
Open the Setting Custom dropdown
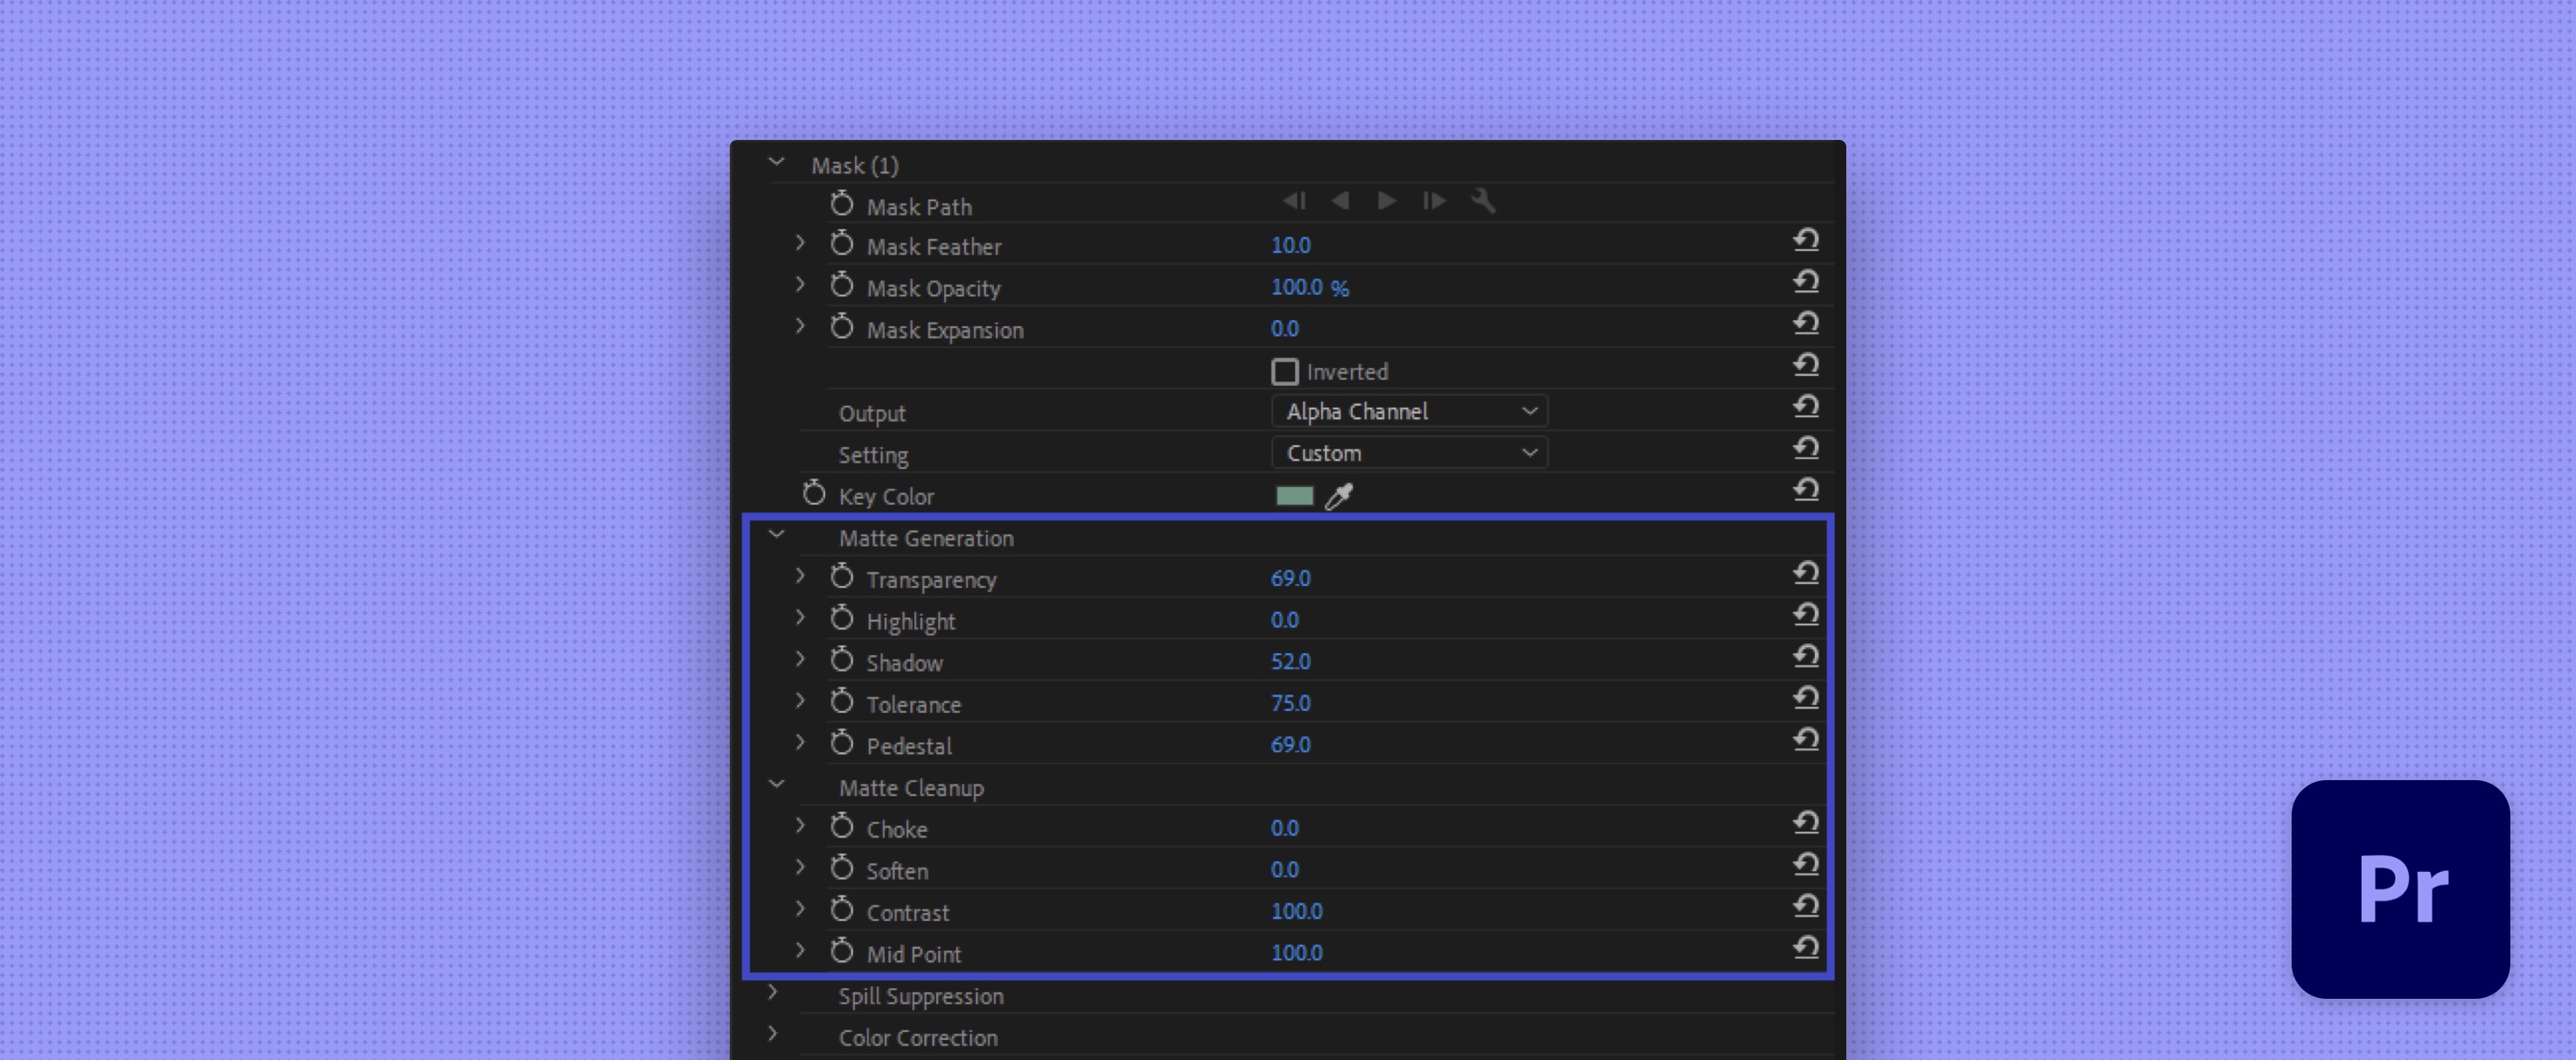(x=1409, y=453)
